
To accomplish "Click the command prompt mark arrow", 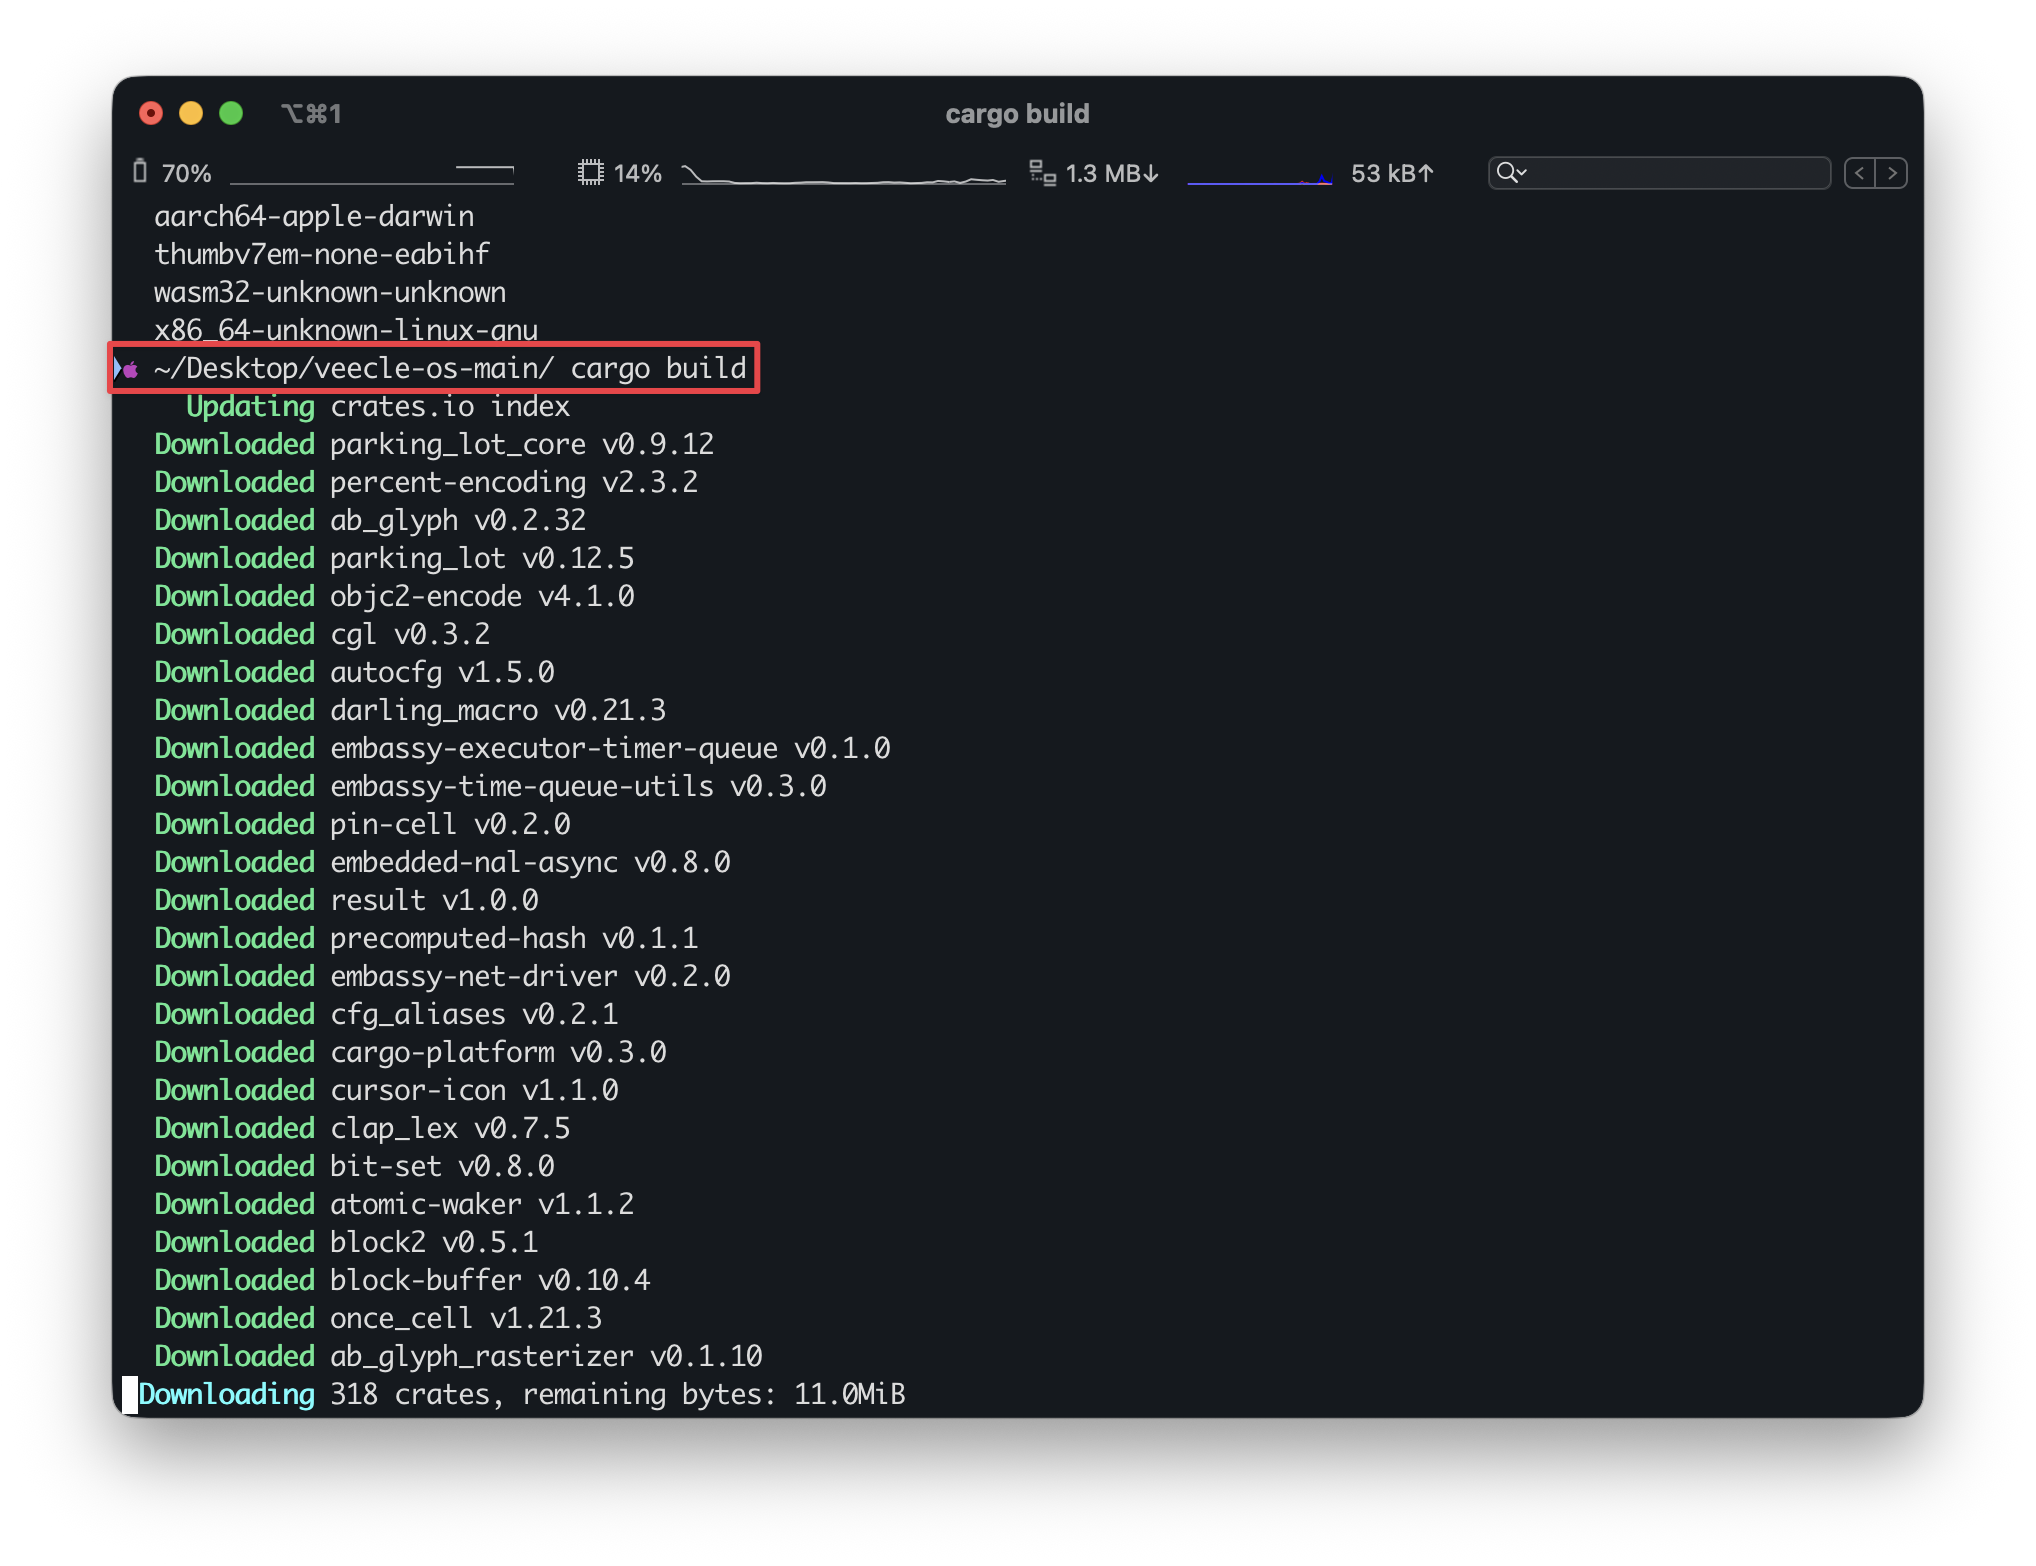I will 118,369.
